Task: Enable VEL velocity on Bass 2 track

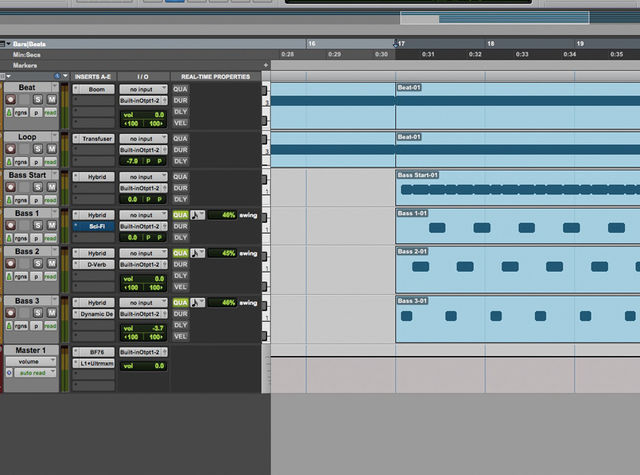Action: point(180,287)
